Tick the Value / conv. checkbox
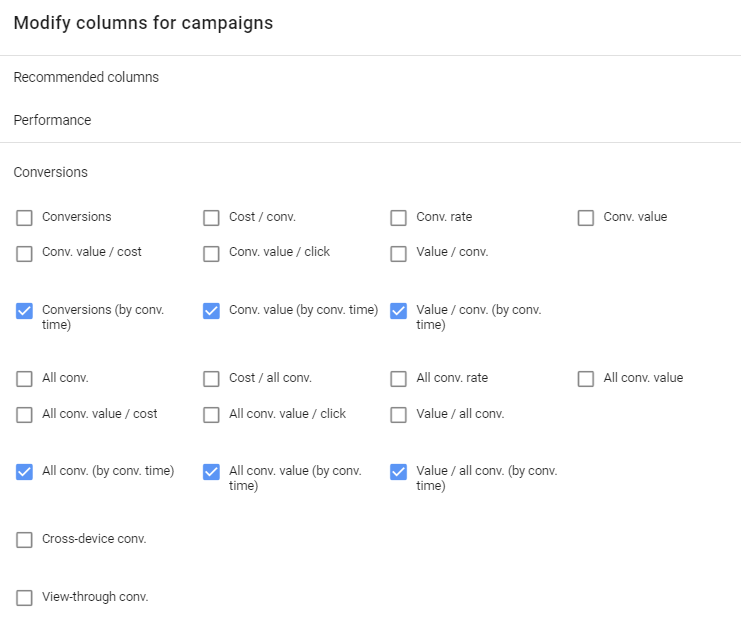This screenshot has height=617, width=741. coord(398,253)
